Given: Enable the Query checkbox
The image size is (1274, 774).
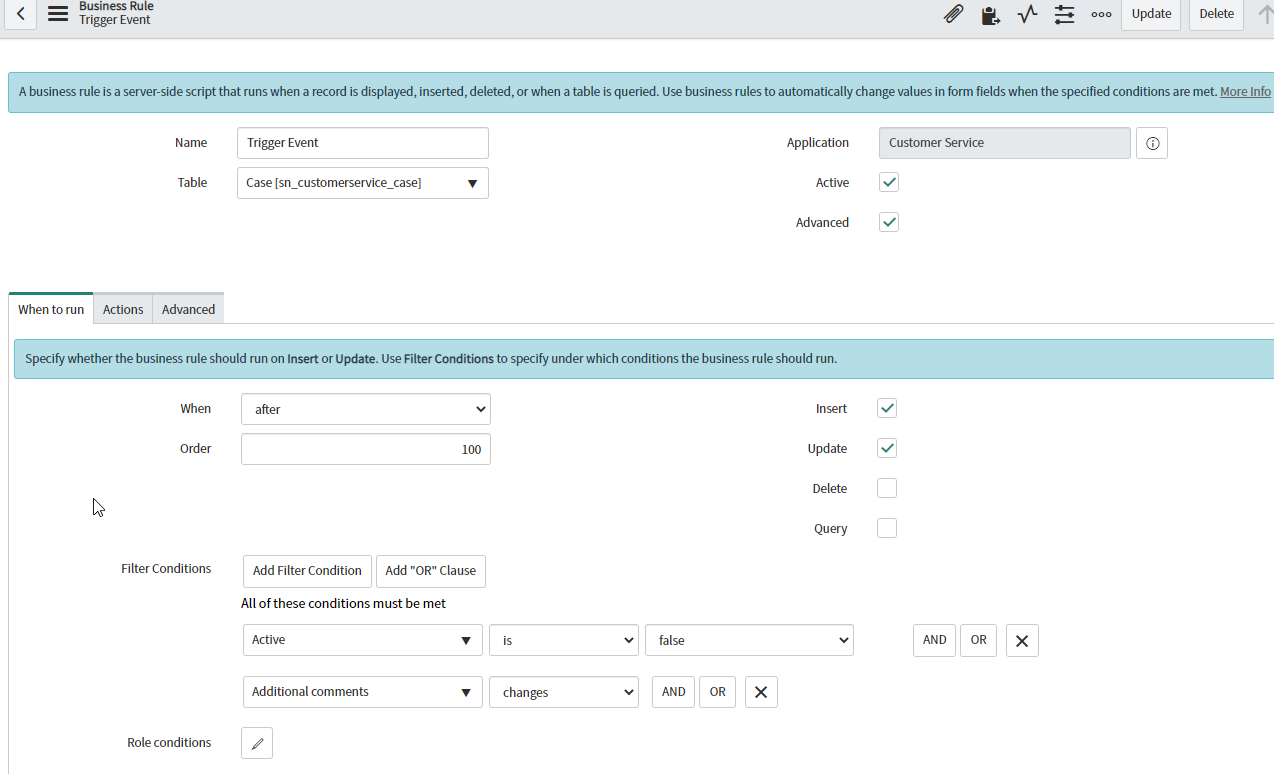Looking at the screenshot, I should [x=887, y=528].
